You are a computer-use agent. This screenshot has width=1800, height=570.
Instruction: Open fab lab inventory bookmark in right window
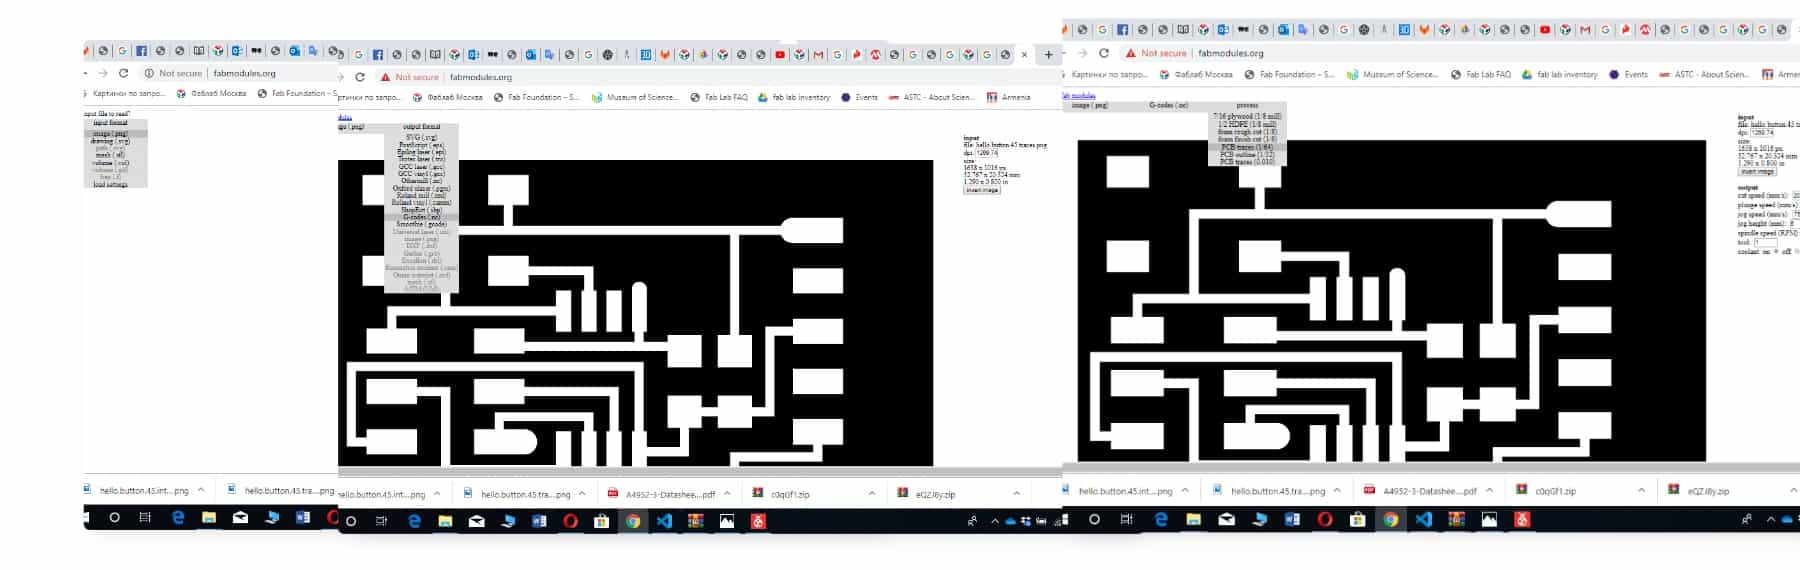(1560, 74)
